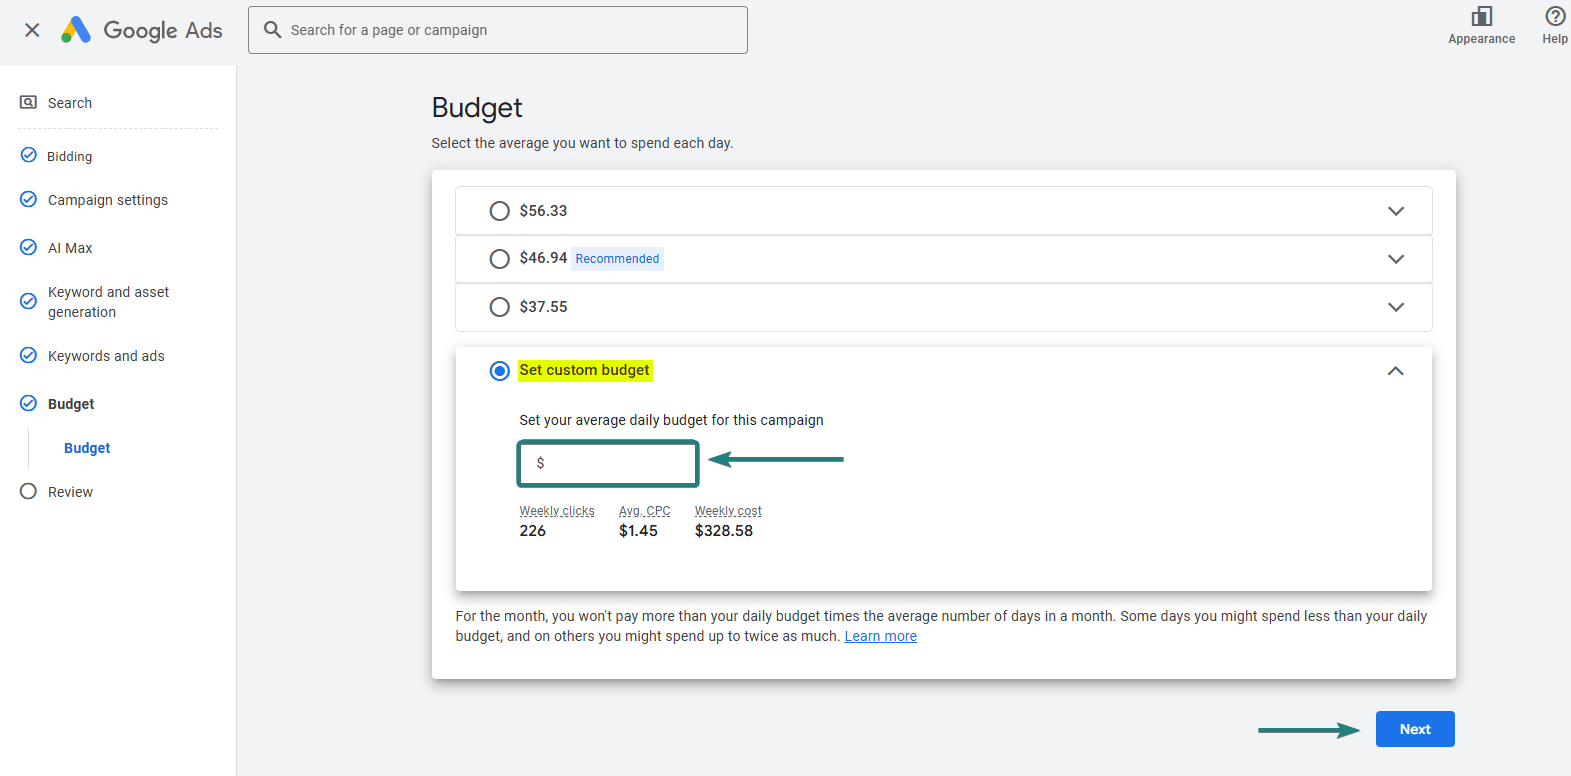
Task: Click the X close icon beside logo
Action: (32, 30)
